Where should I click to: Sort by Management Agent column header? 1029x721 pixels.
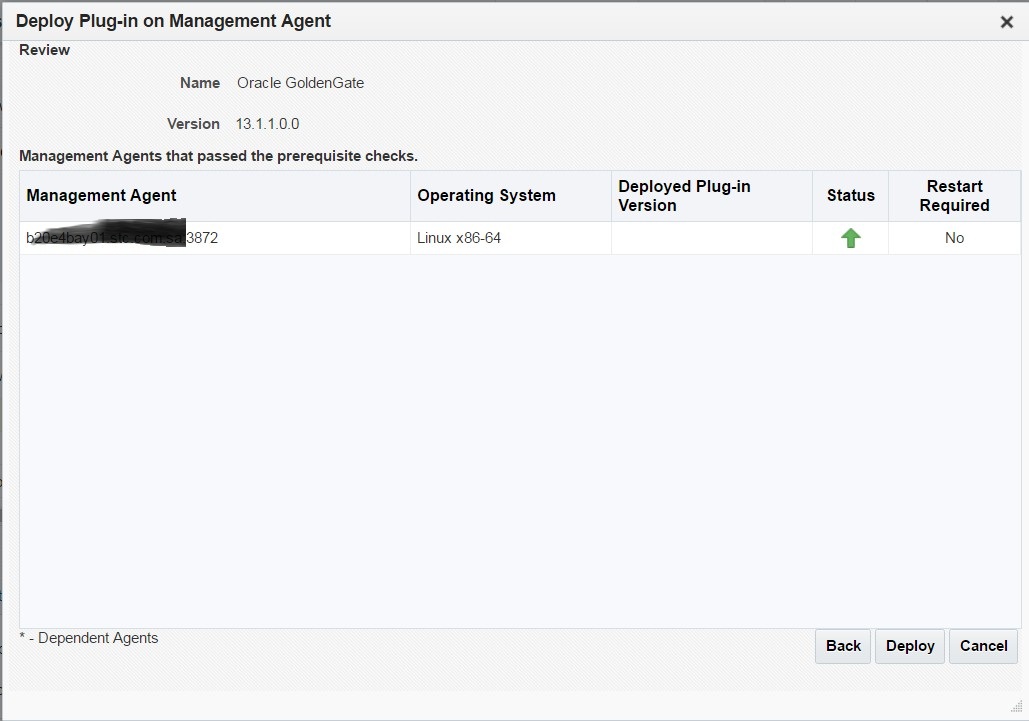102,196
